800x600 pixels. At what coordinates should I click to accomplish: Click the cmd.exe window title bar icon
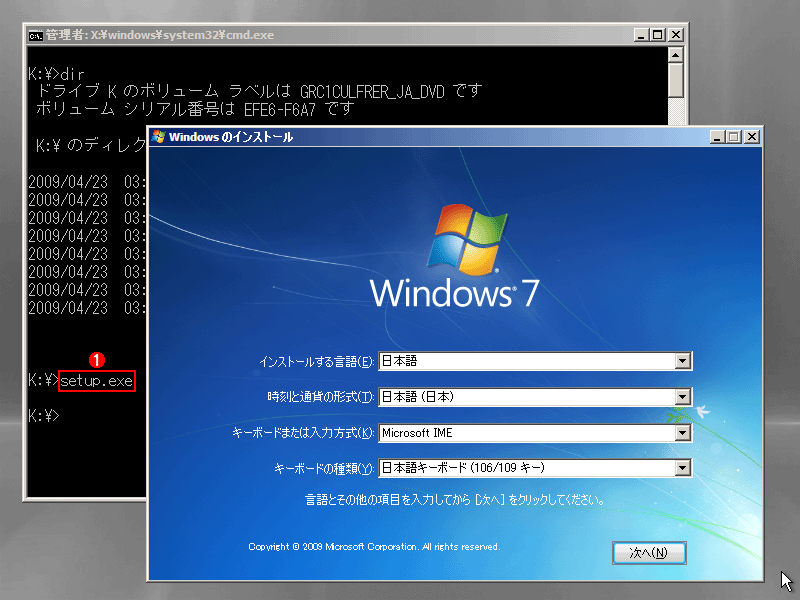click(x=35, y=35)
